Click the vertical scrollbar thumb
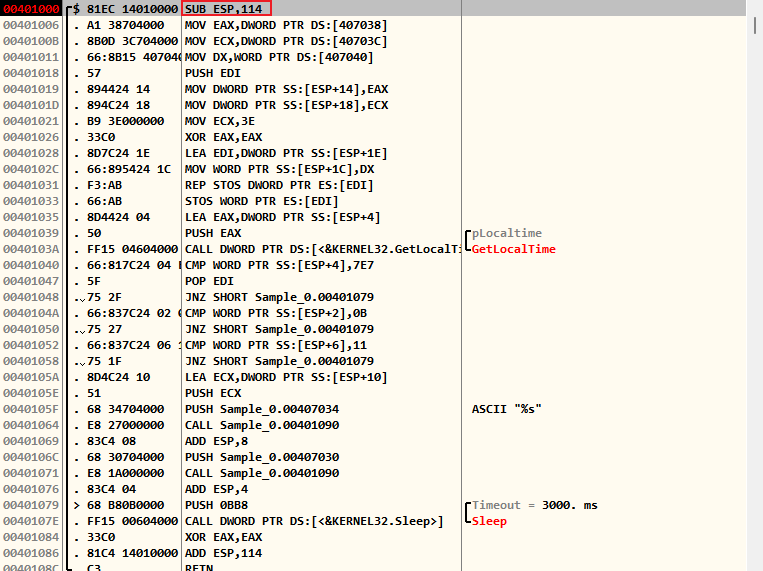 coord(755,25)
